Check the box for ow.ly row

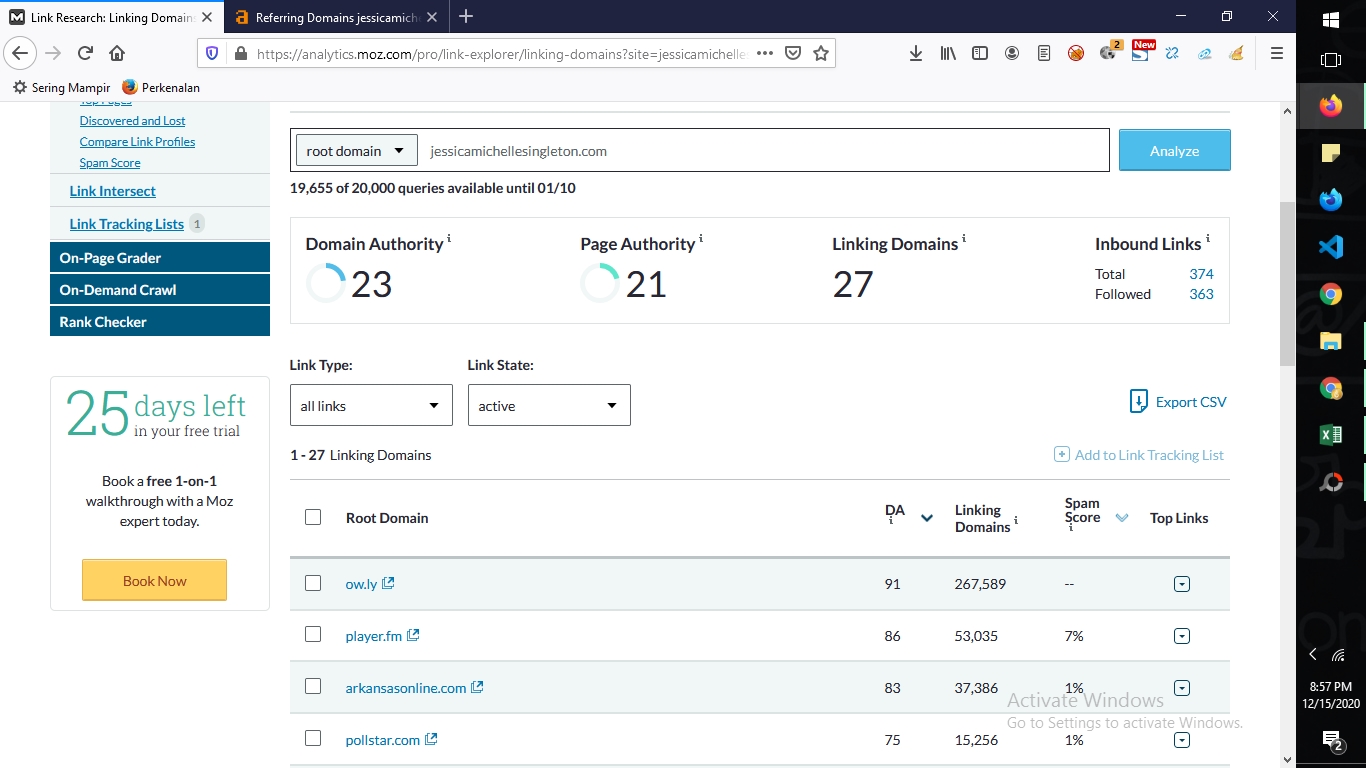(x=313, y=583)
